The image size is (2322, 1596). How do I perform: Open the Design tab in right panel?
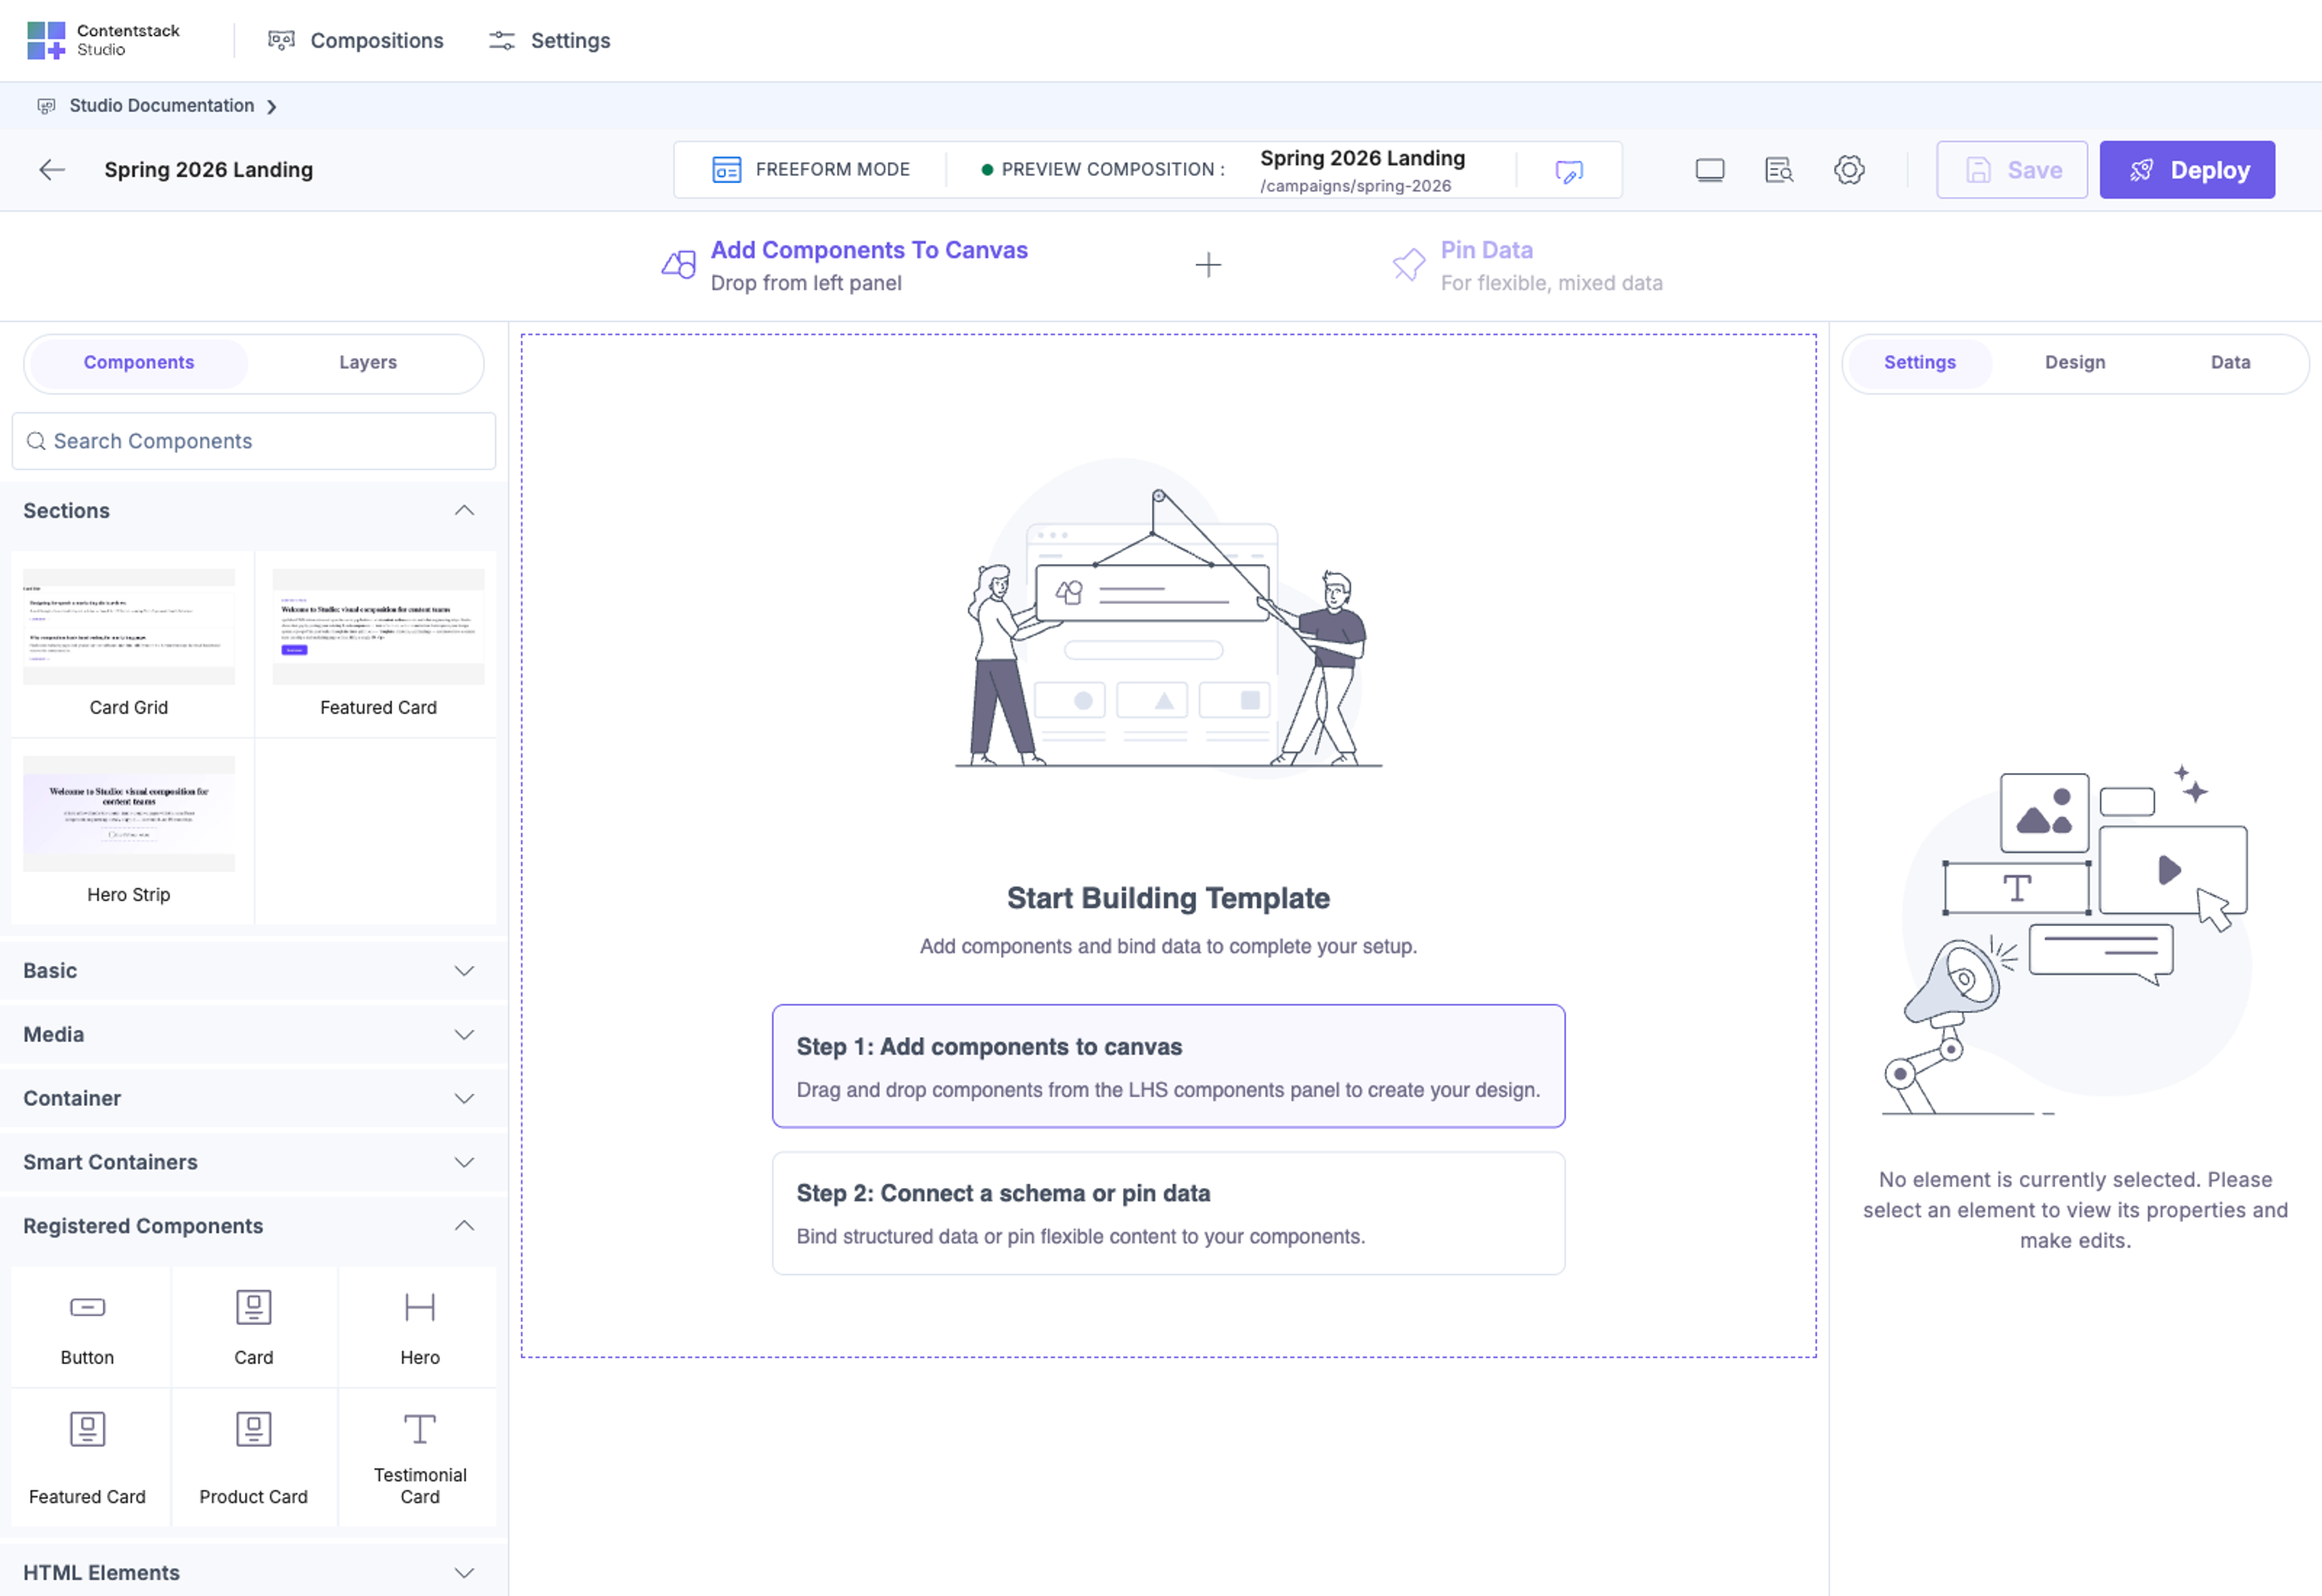tap(2074, 363)
